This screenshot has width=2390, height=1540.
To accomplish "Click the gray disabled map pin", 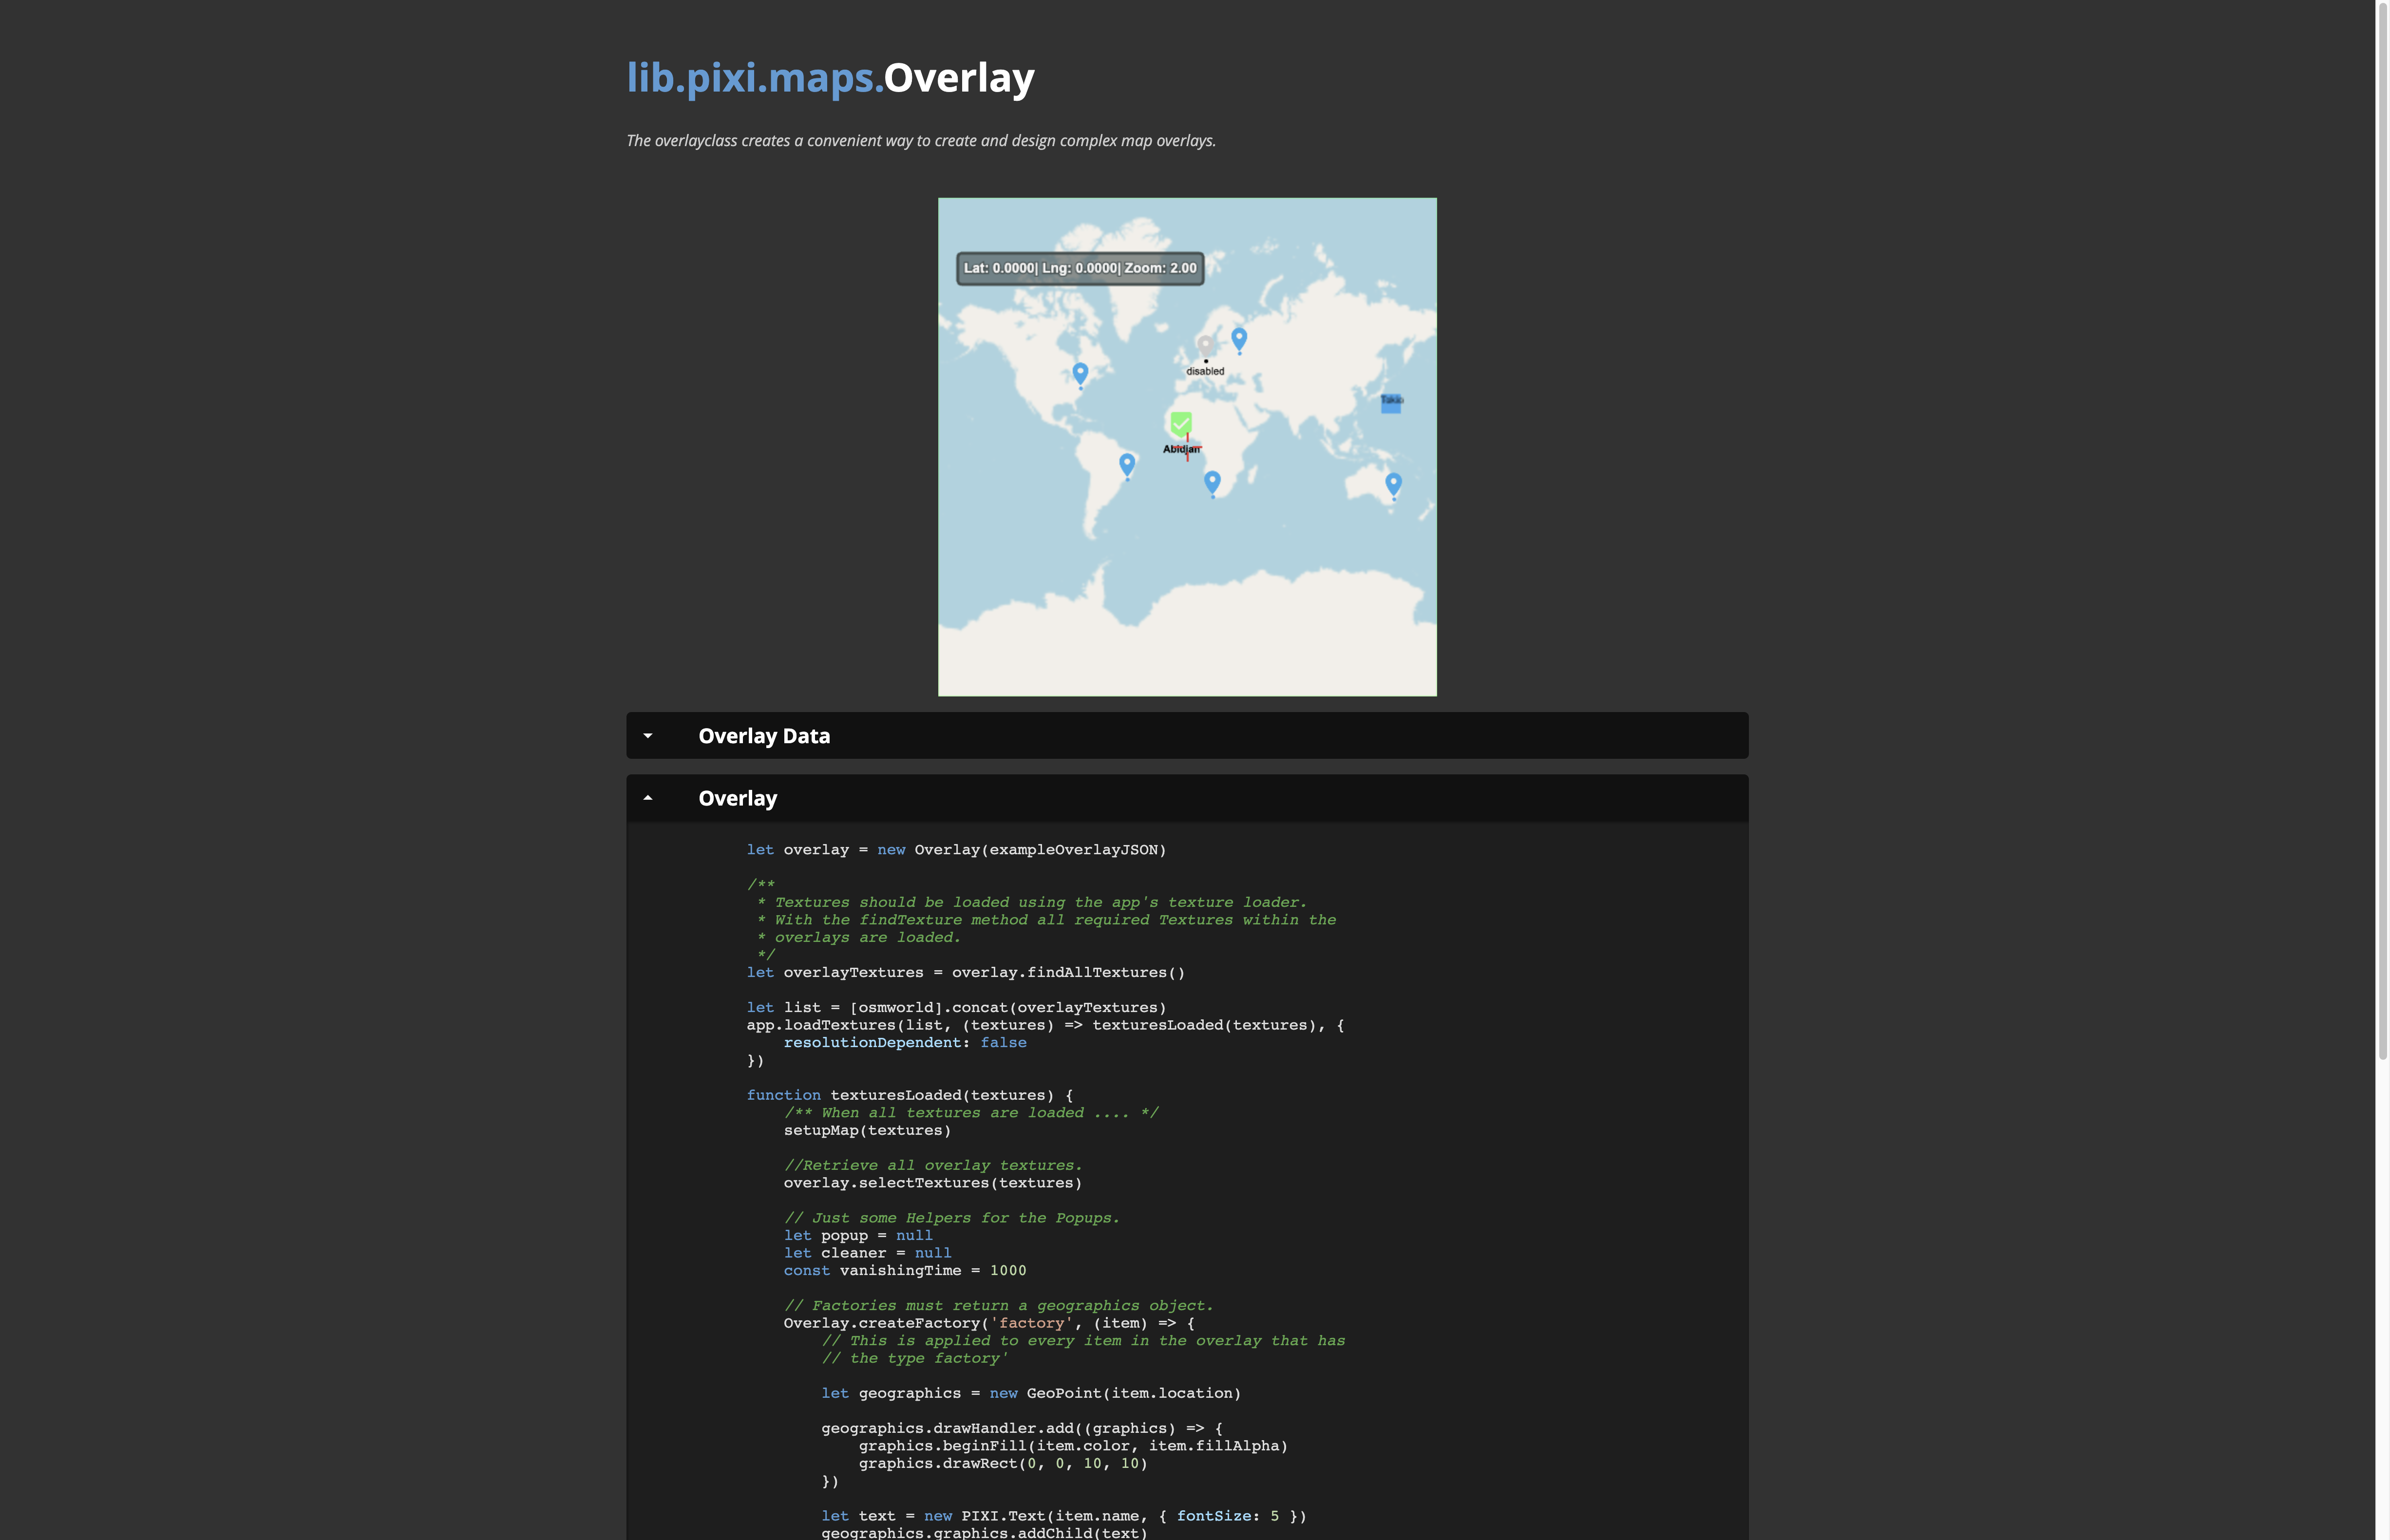I will pyautogui.click(x=1205, y=345).
